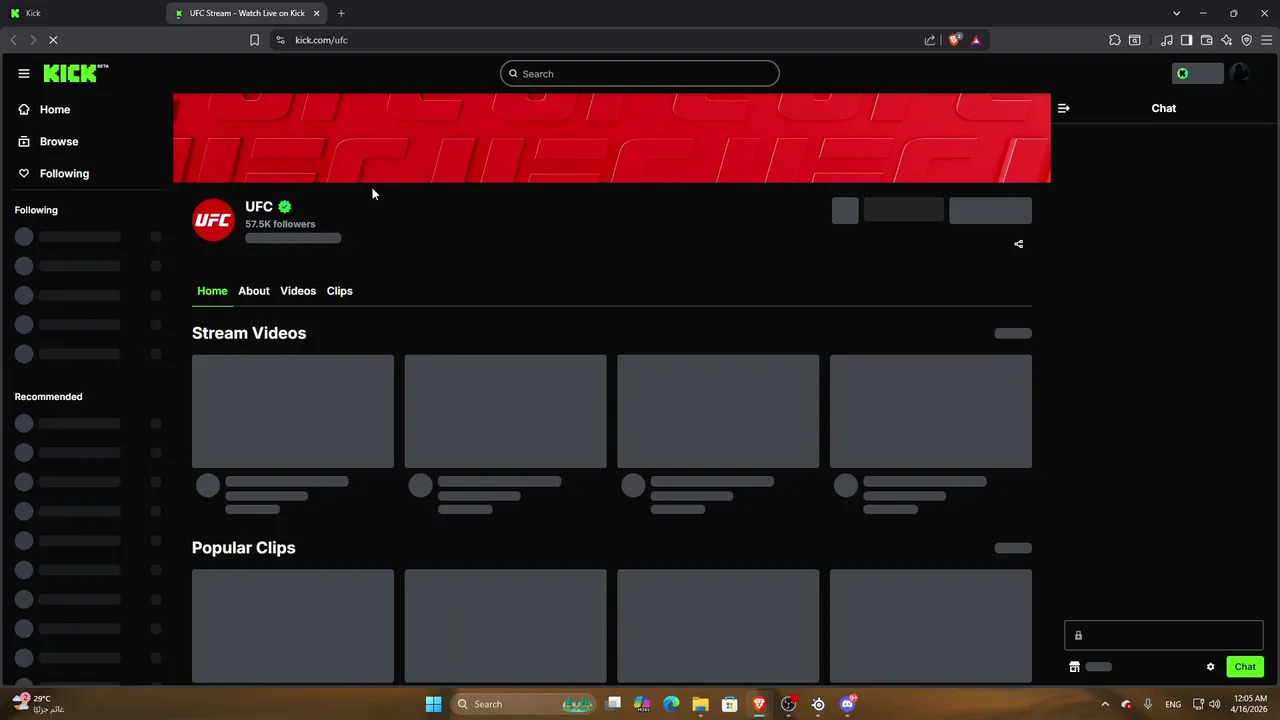1280x720 pixels.
Task: Open Microsoft Edge from taskbar
Action: pyautogui.click(x=671, y=704)
